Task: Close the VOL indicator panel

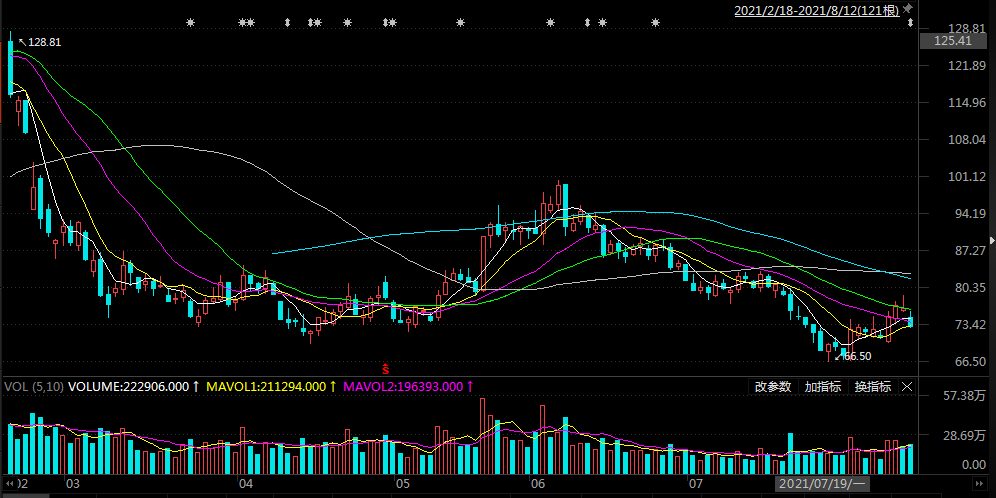Action: click(x=907, y=386)
